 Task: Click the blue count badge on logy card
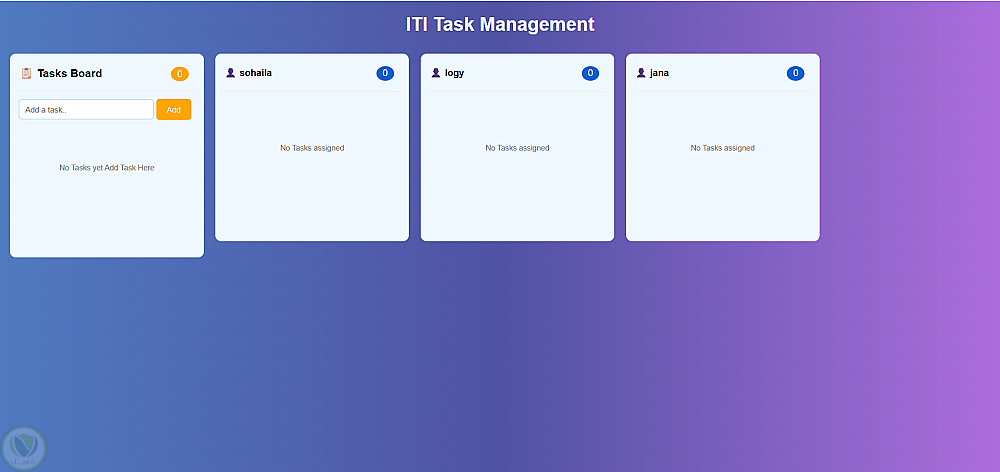tap(591, 73)
